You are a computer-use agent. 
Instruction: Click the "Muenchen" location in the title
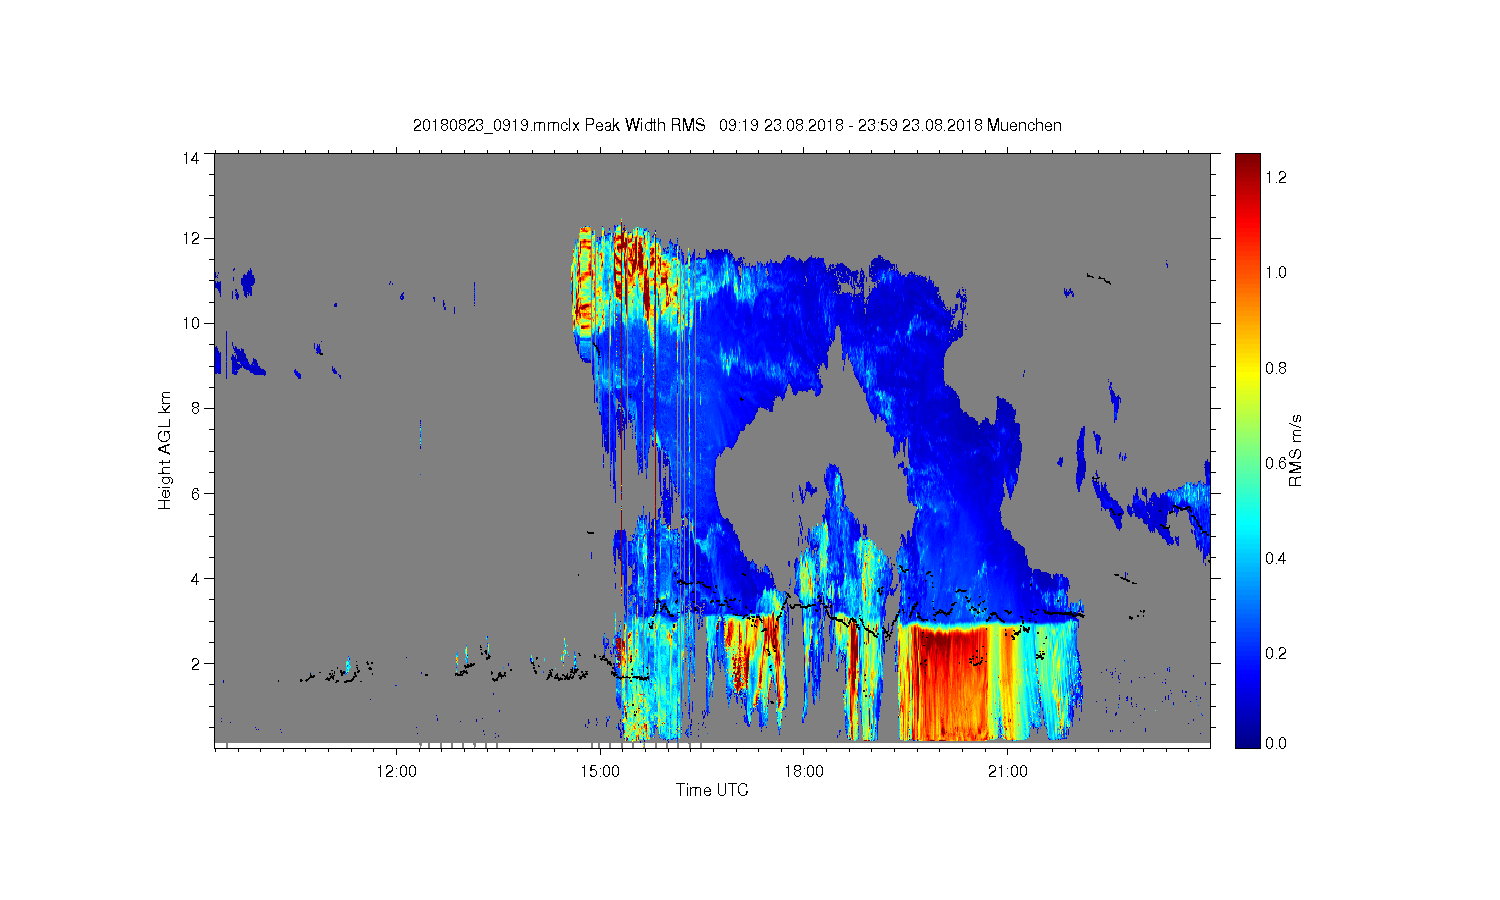click(x=1024, y=125)
